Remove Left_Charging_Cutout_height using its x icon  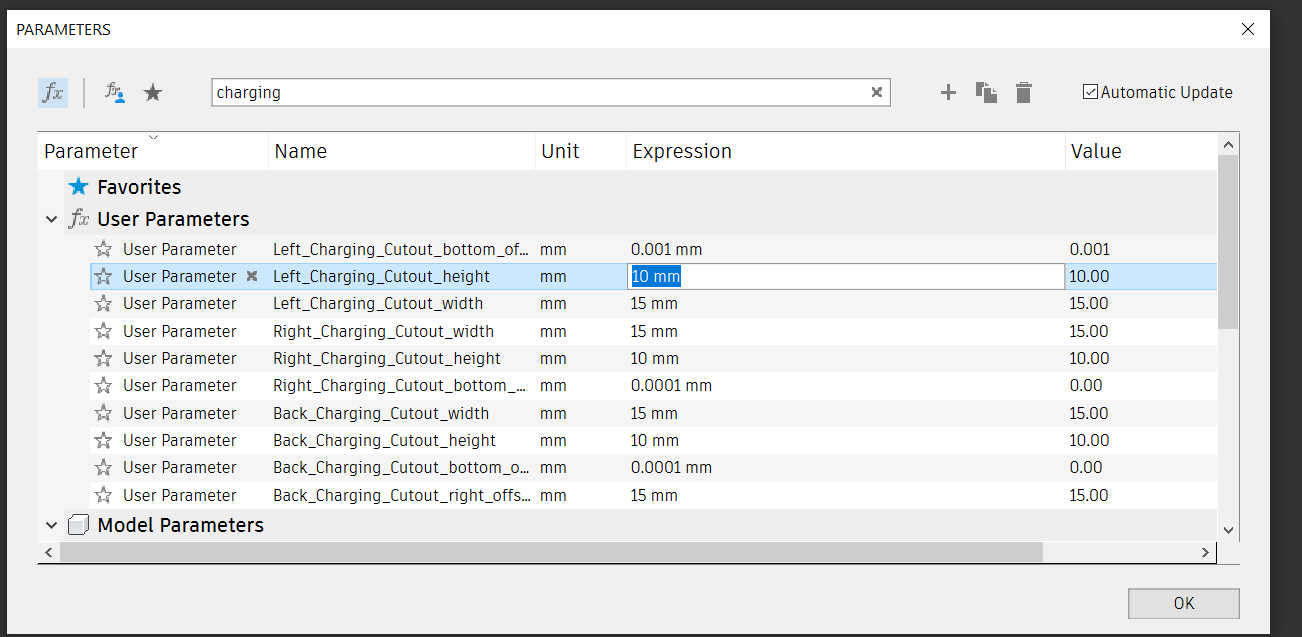tap(252, 276)
